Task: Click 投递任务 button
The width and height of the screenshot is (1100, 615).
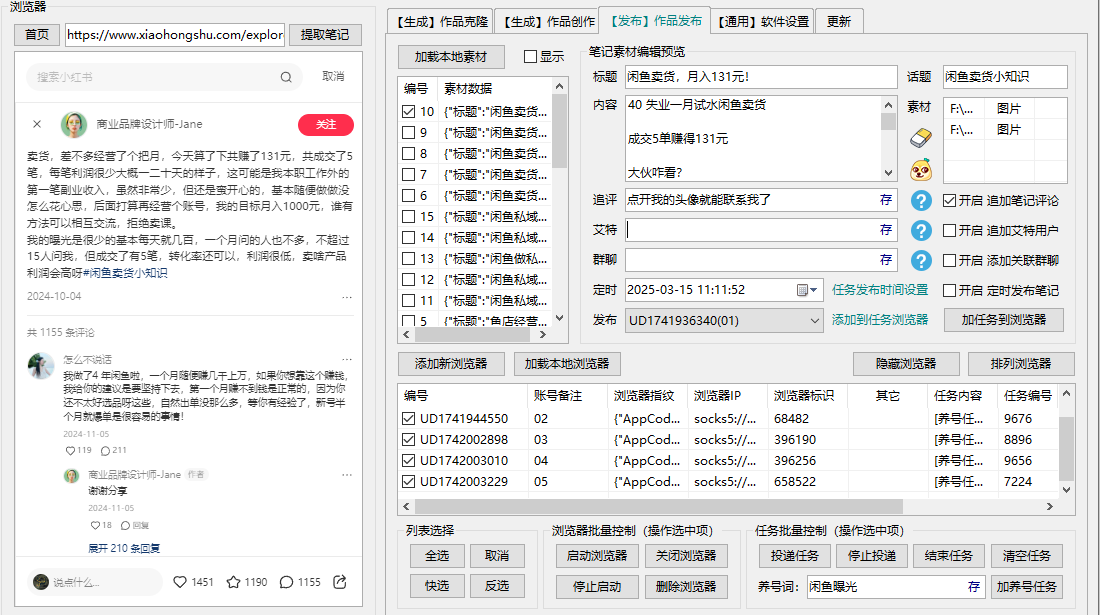Action: click(x=795, y=556)
